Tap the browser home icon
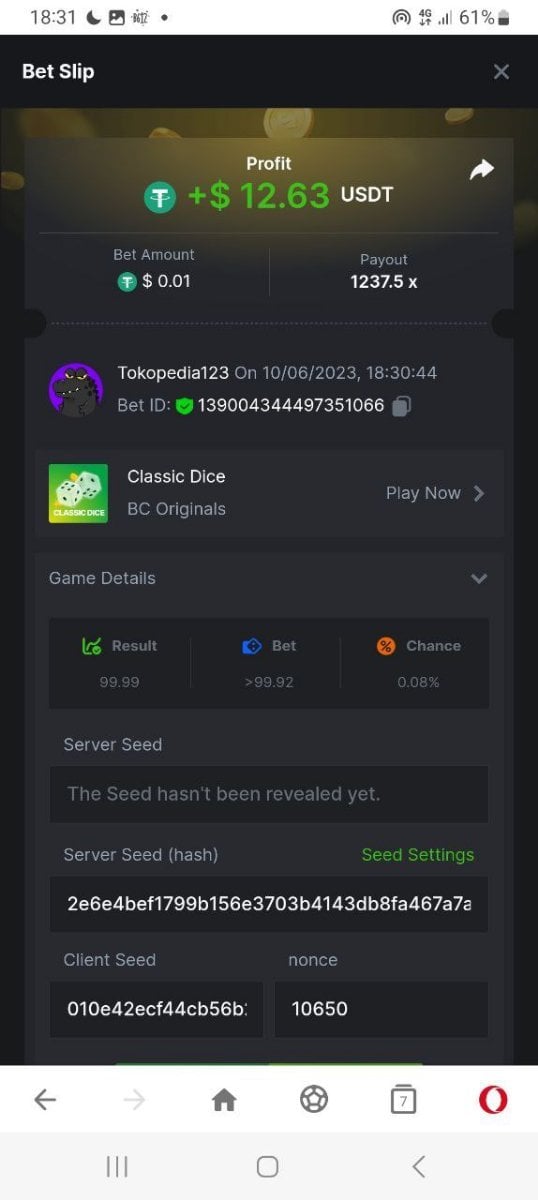Screen dimensions: 538x1200 pyautogui.click(x=224, y=1100)
